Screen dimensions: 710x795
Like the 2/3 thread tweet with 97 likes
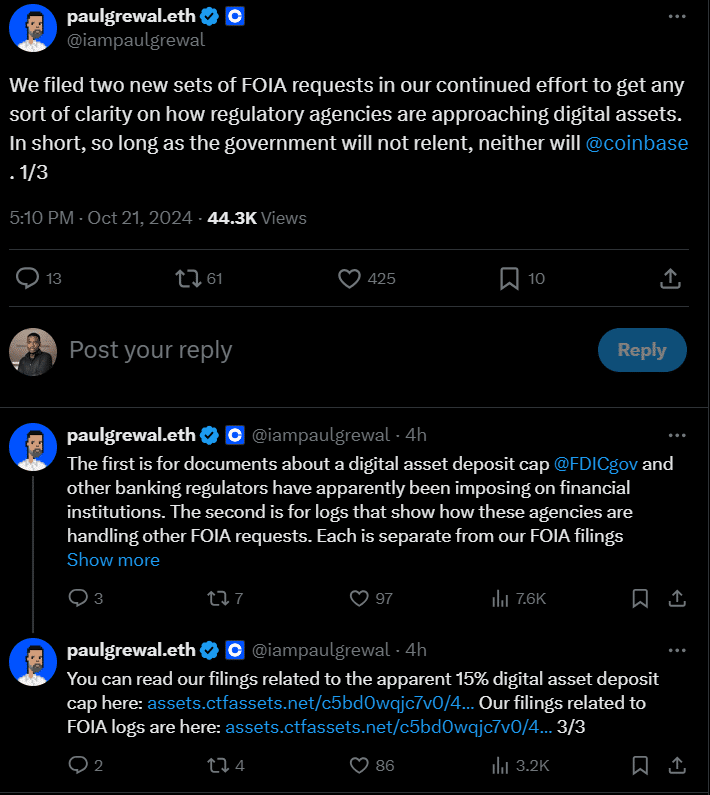point(360,599)
